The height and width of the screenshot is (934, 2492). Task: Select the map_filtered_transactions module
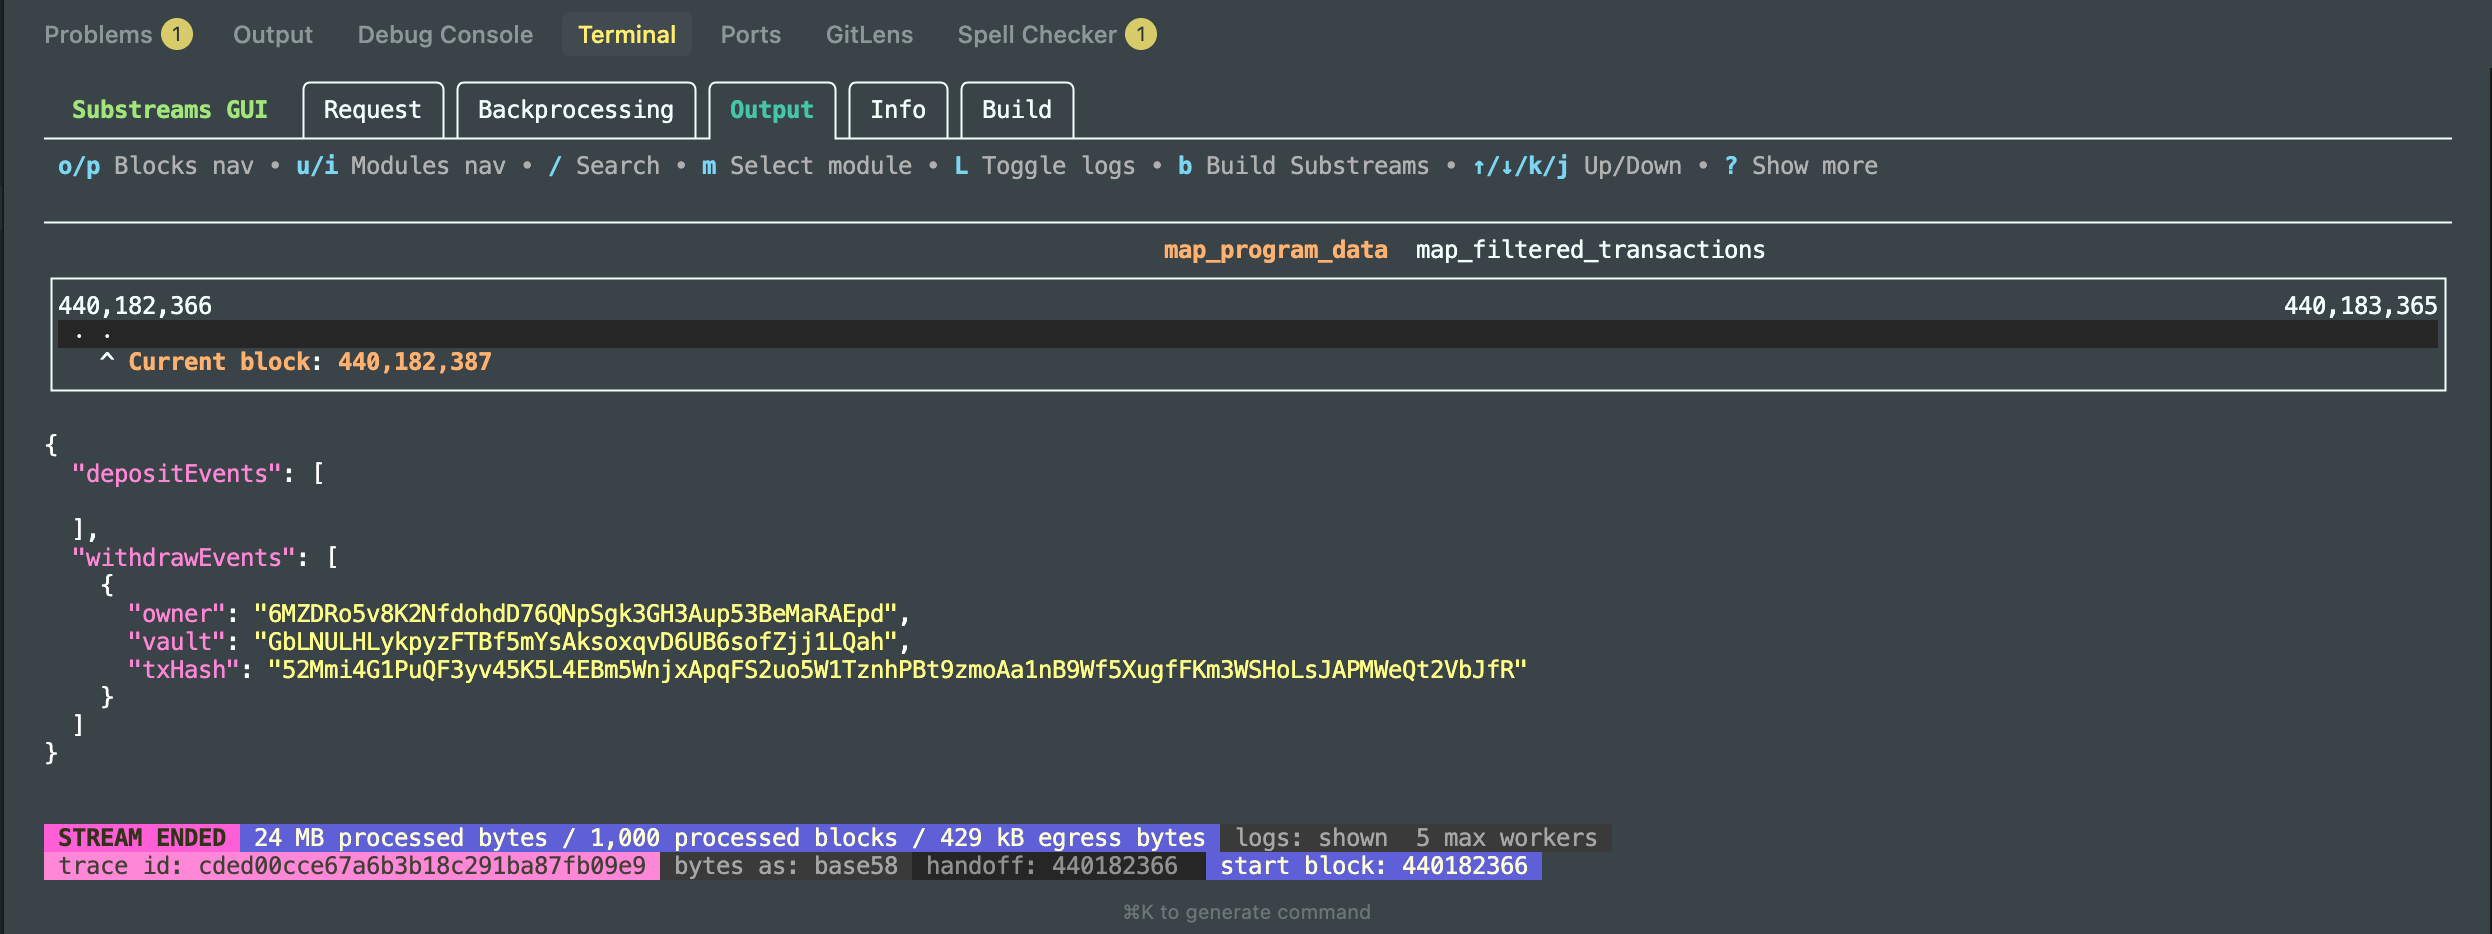point(1590,250)
